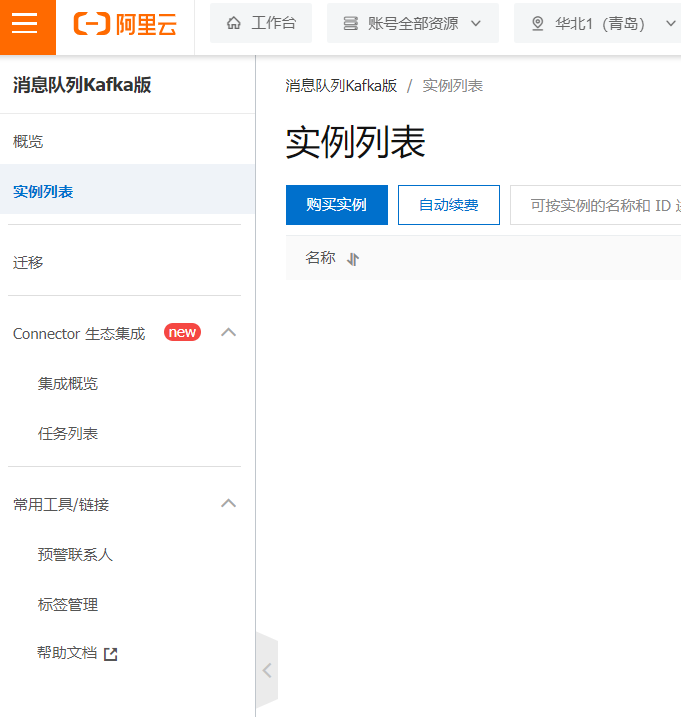This screenshot has width=681, height=717.
Task: Click the 购买实例 button
Action: tap(337, 205)
